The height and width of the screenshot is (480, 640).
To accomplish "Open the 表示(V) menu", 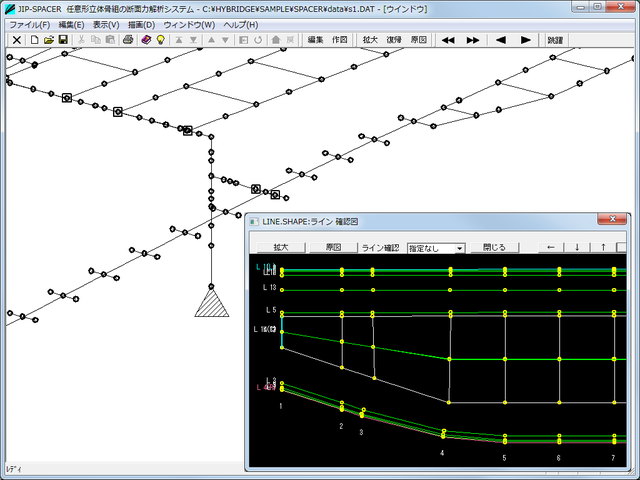I will coord(106,24).
